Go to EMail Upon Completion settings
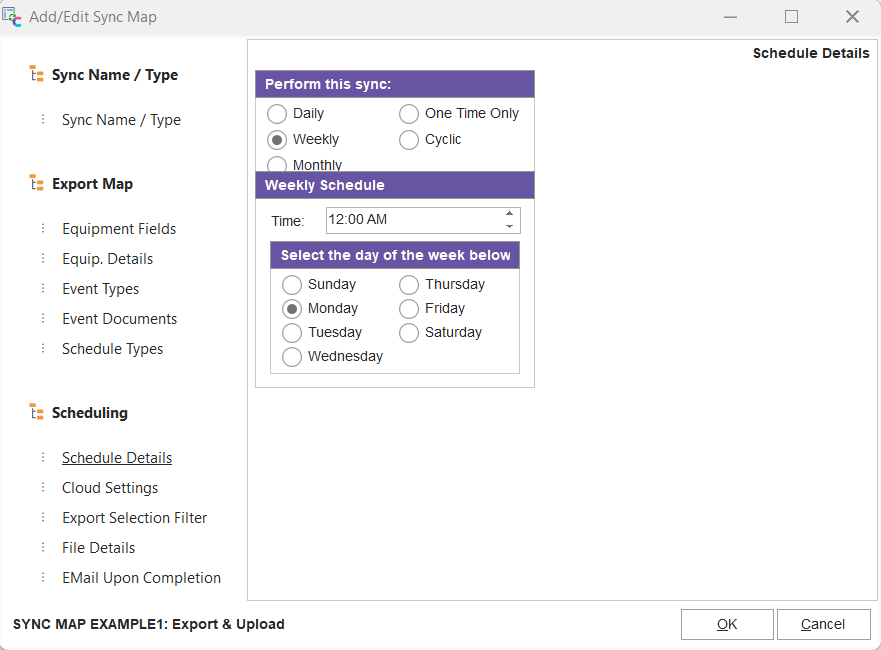The image size is (881, 650). tap(141, 578)
